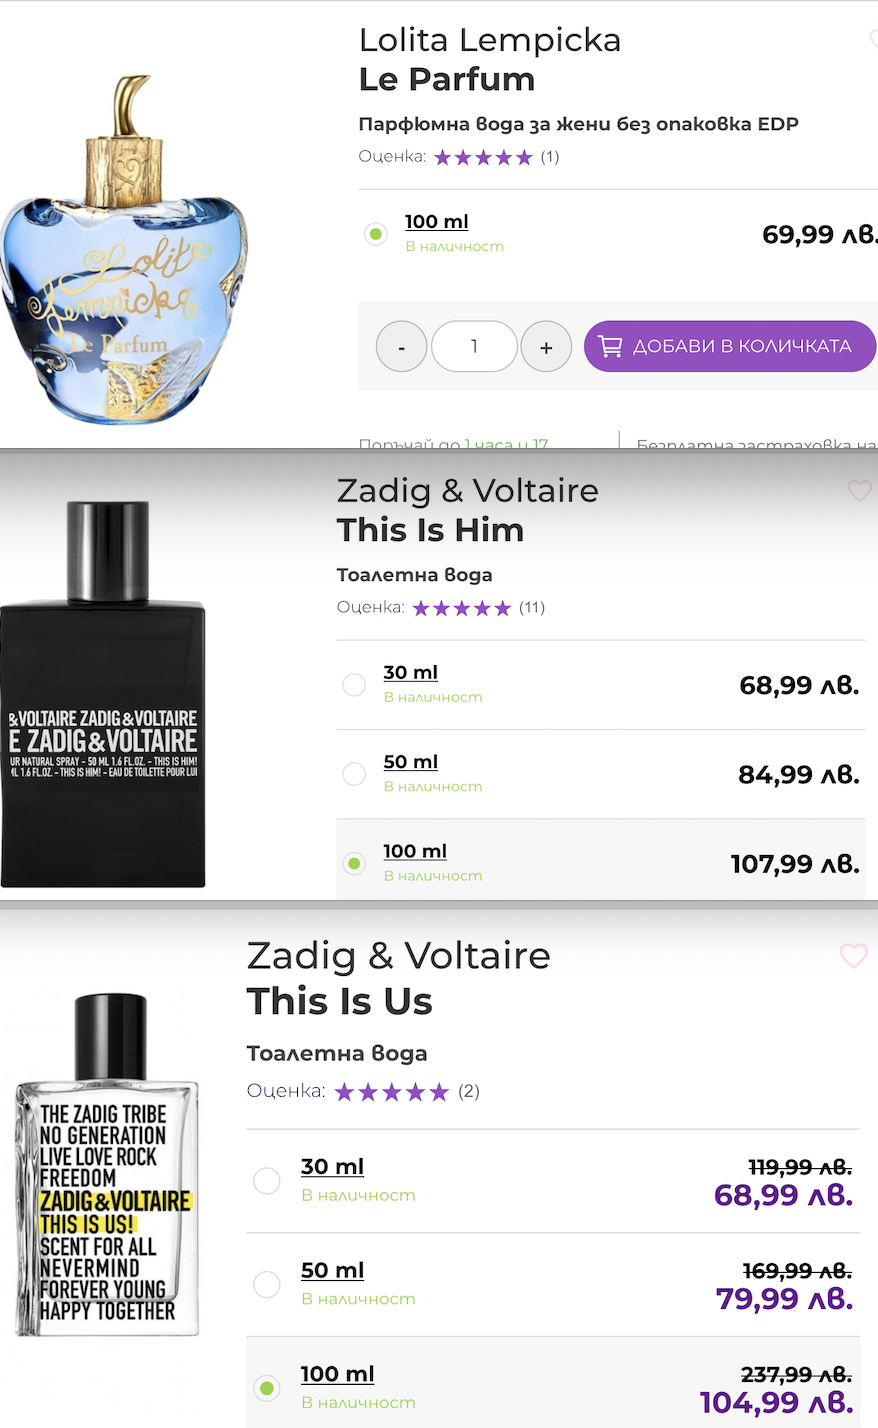Select 50 ml radio for This Is Us
878x1428 pixels.
click(x=267, y=1284)
